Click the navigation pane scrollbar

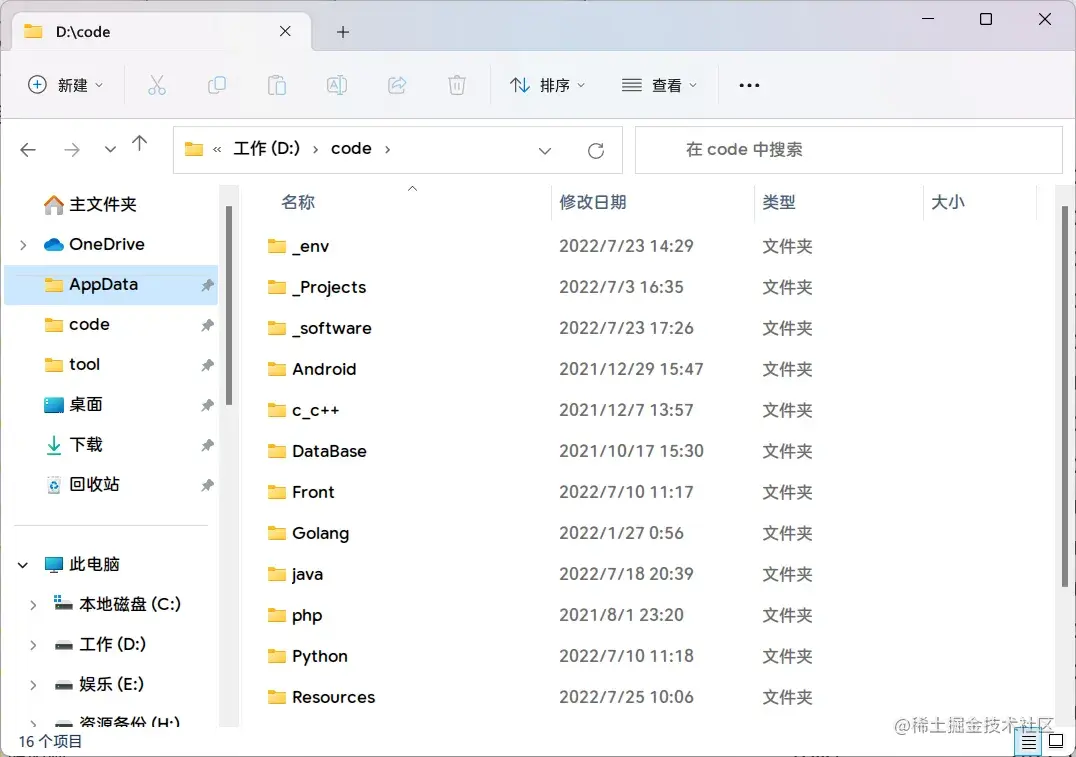(229, 305)
